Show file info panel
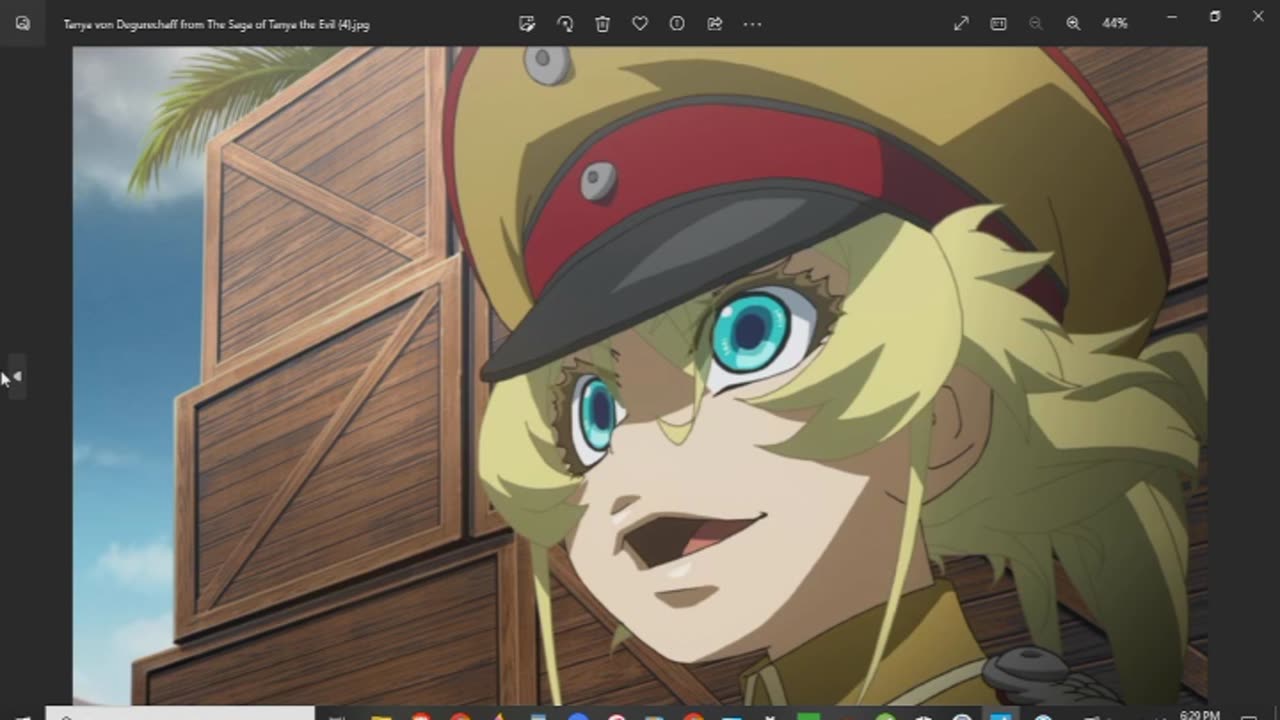 coord(677,23)
